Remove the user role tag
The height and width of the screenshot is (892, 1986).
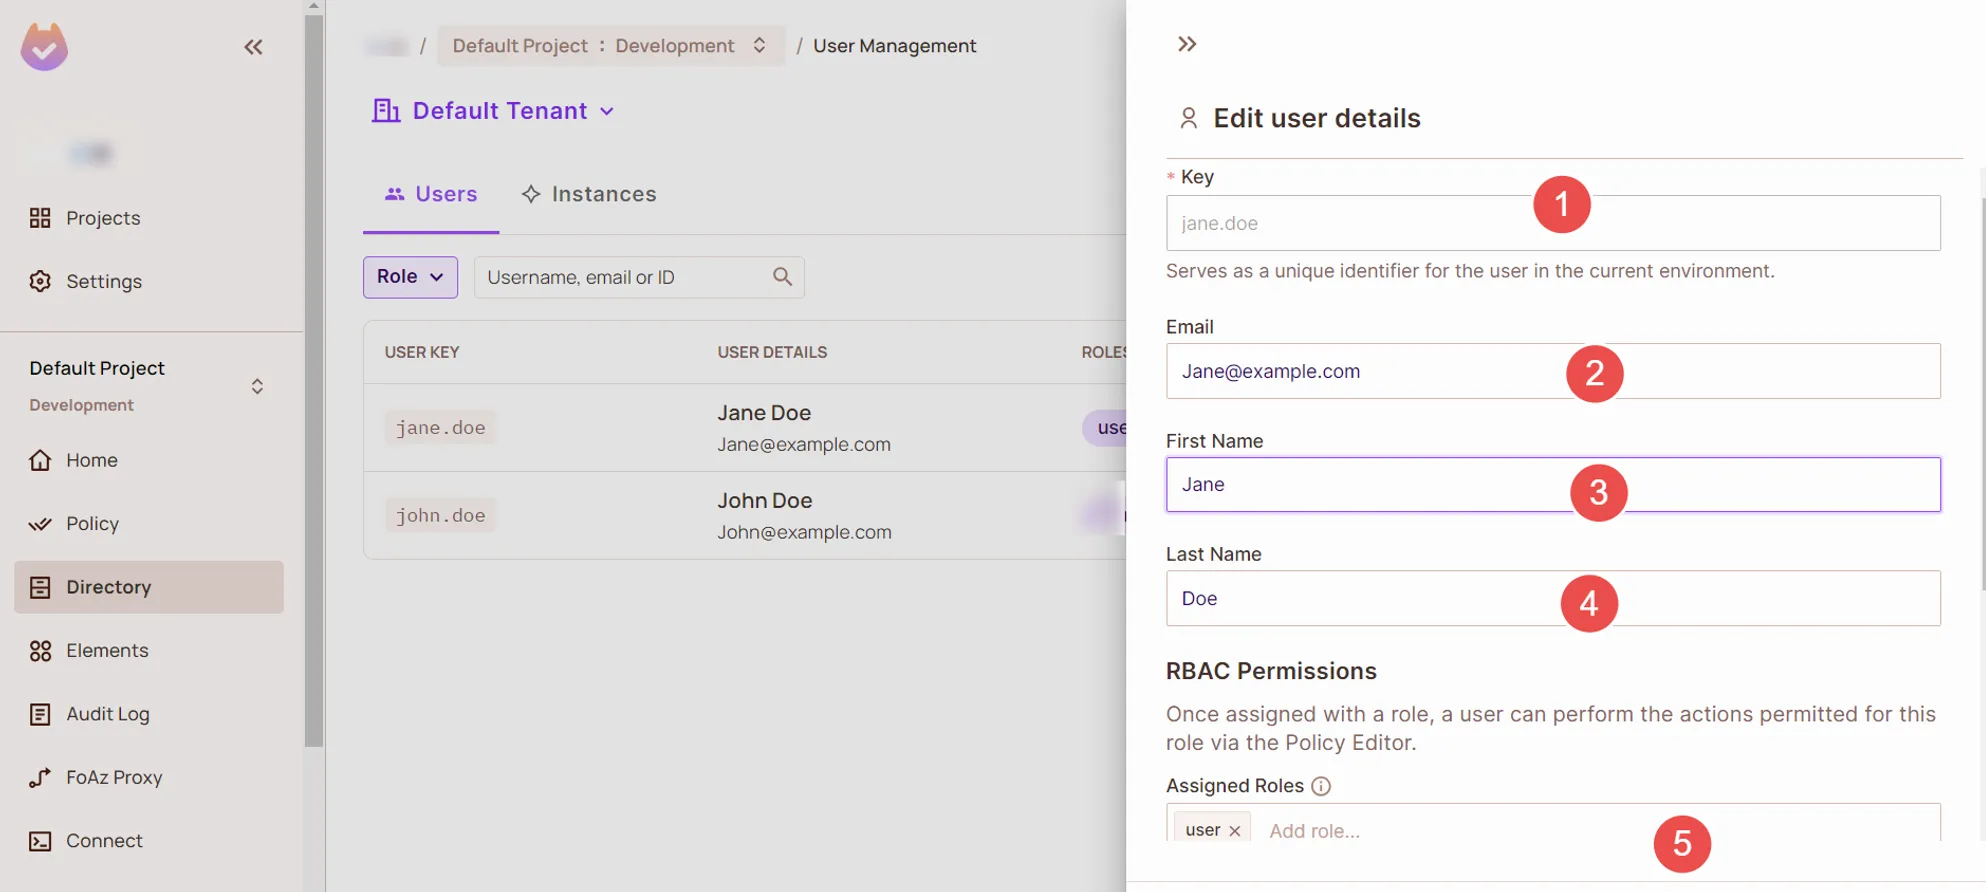tap(1235, 831)
